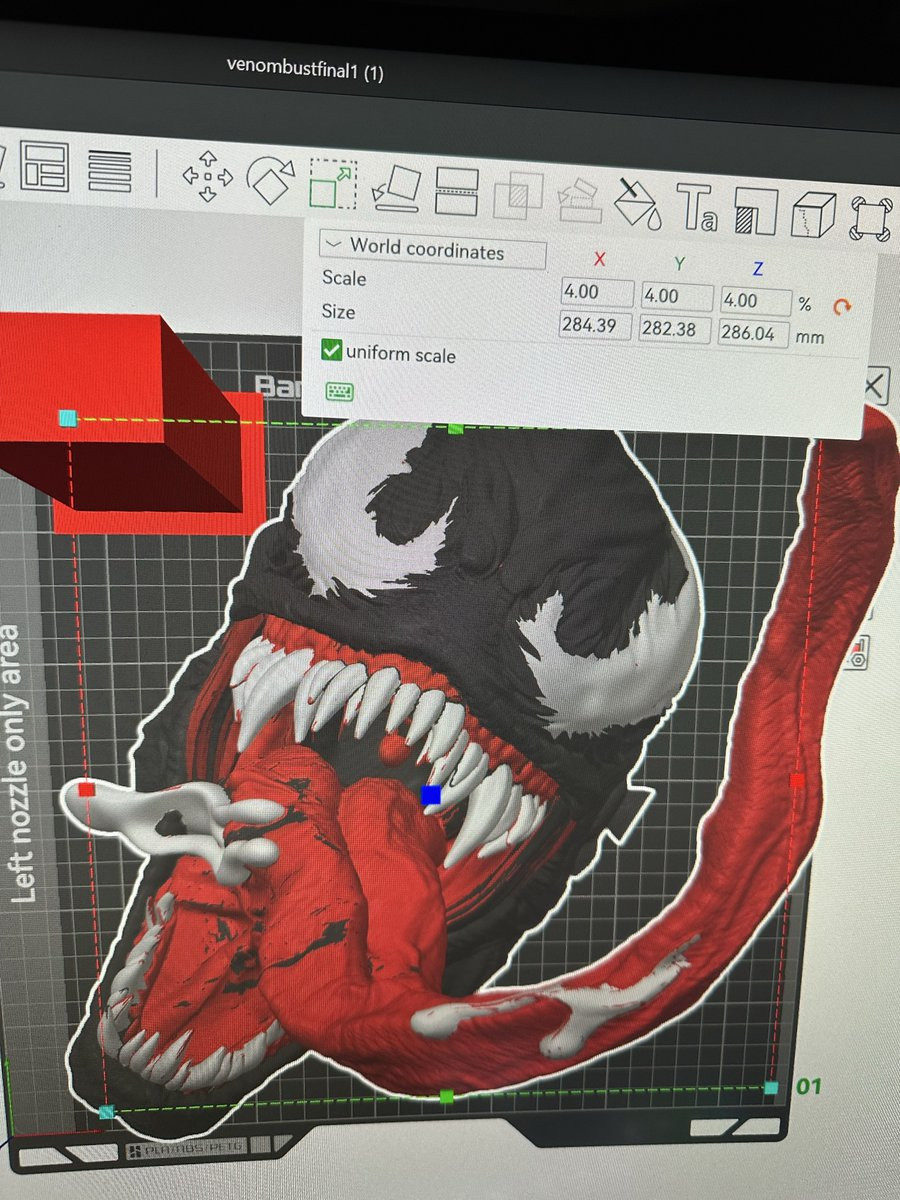This screenshot has width=900, height=1200.
Task: Reset scale with the orange arrow
Action: tap(841, 308)
